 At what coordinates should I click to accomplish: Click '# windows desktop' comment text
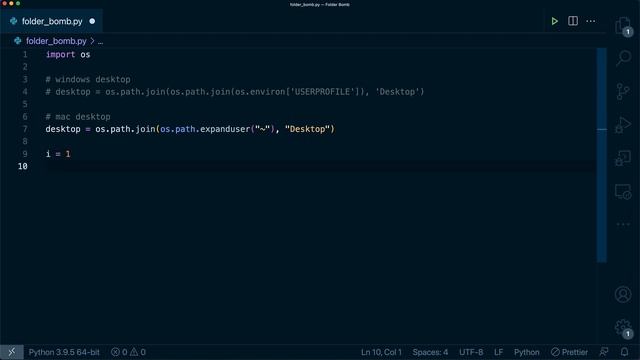tap(88, 79)
